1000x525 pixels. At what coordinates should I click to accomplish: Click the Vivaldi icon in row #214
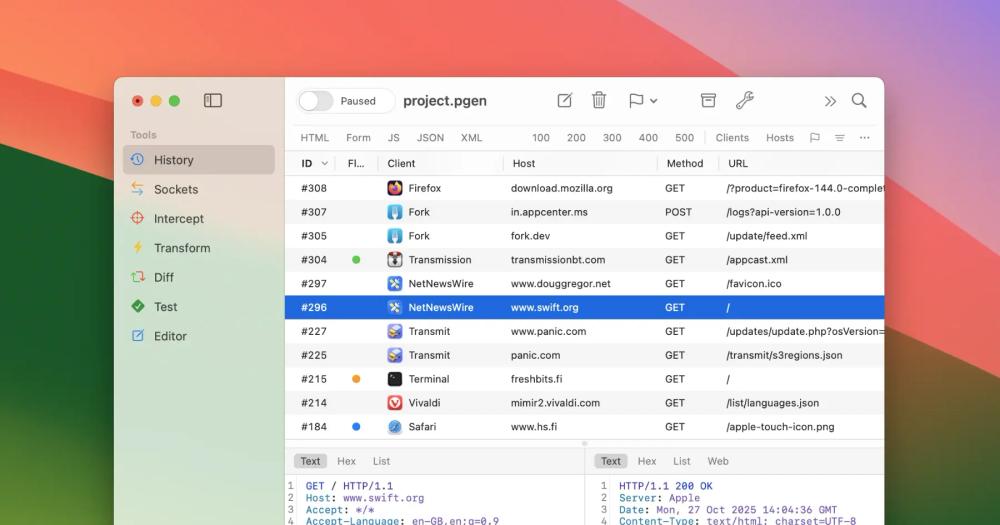395,403
